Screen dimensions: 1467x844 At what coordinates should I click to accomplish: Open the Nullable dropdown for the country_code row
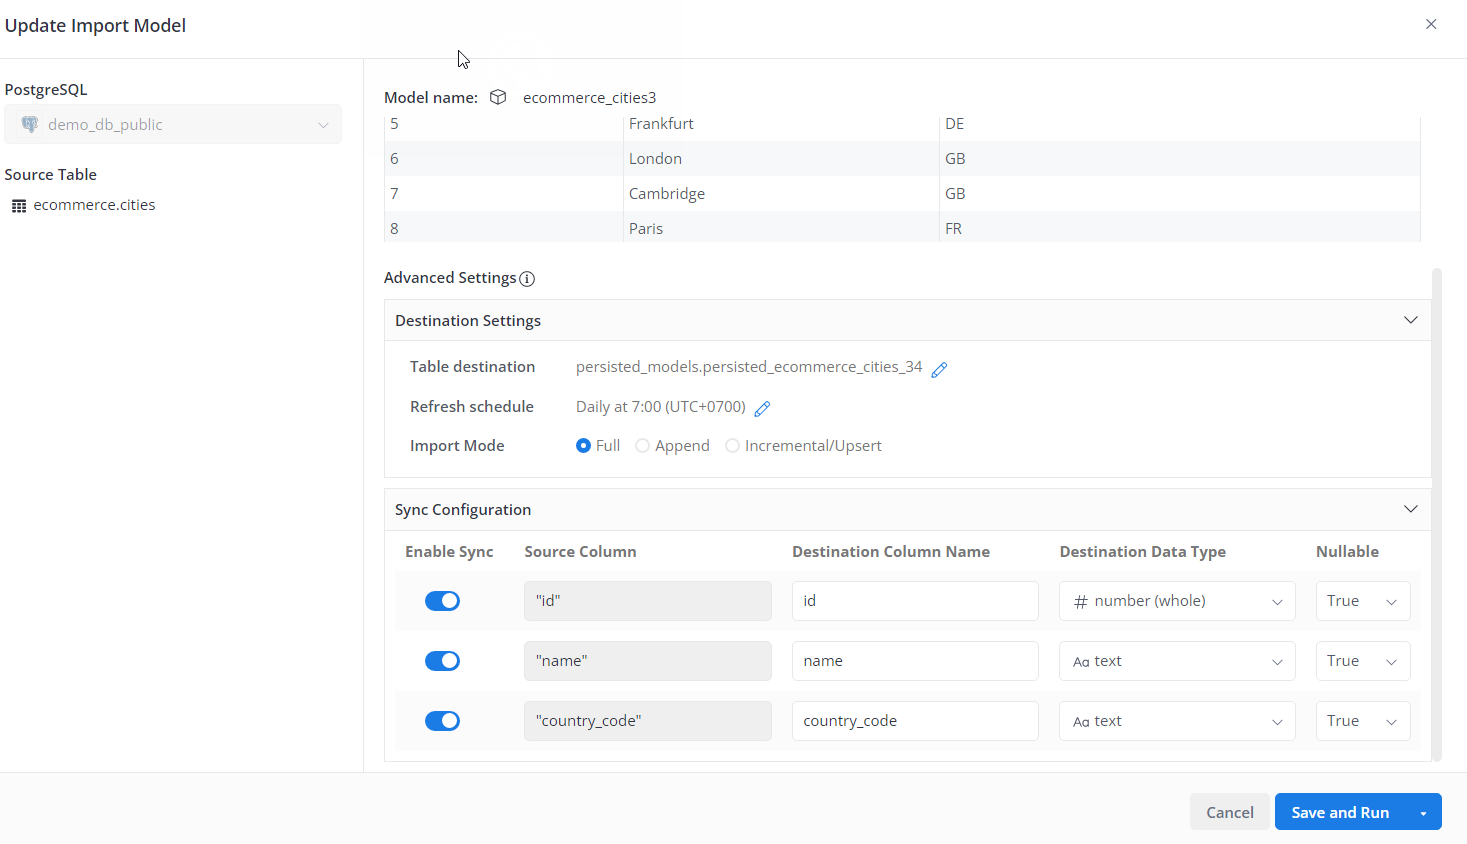1363,721
